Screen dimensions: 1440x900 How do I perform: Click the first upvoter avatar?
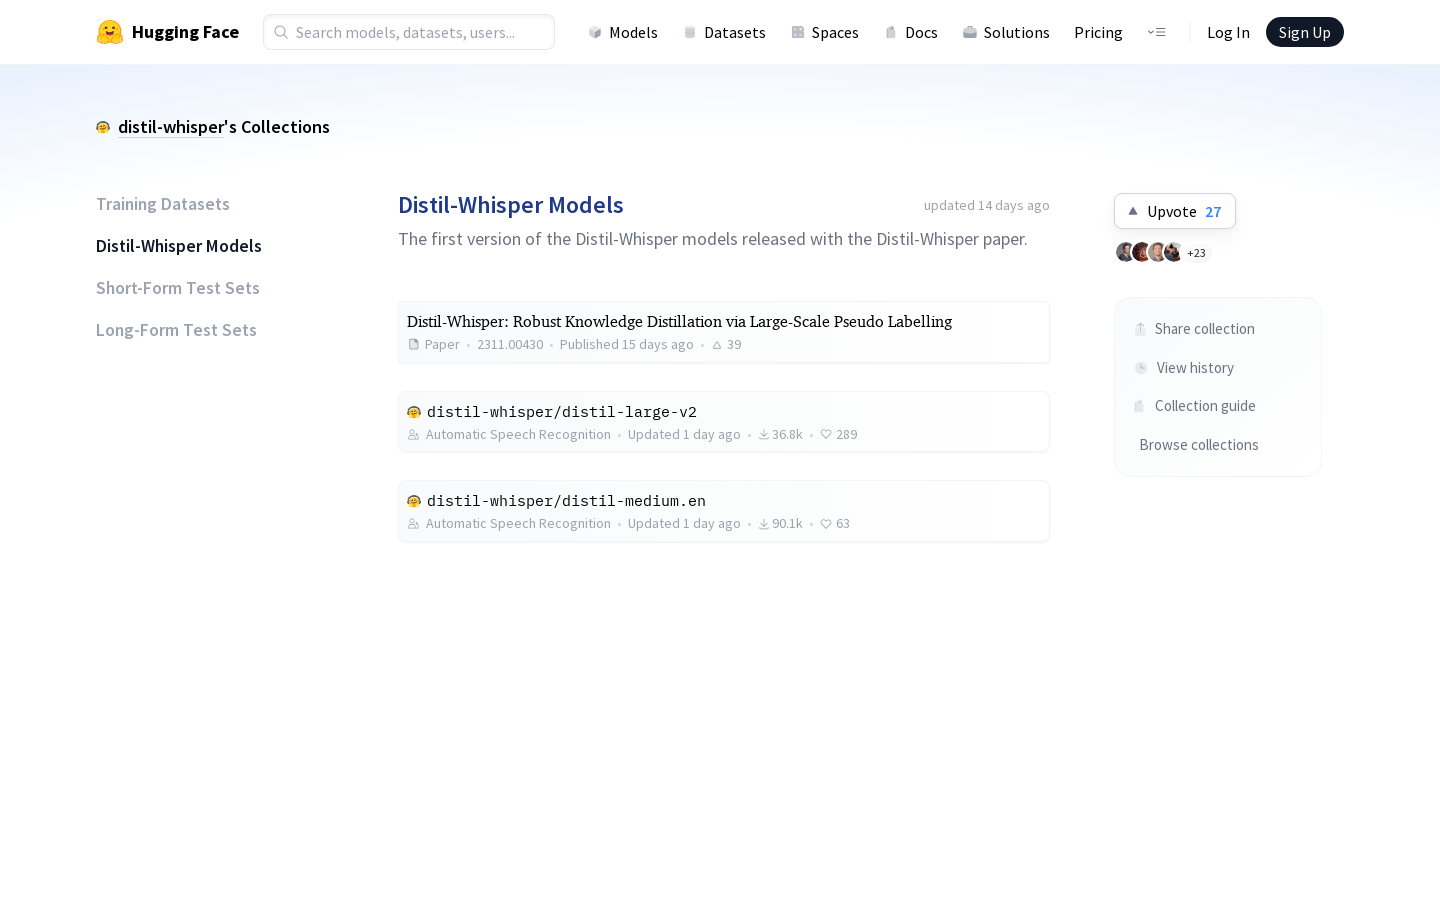point(1125,252)
